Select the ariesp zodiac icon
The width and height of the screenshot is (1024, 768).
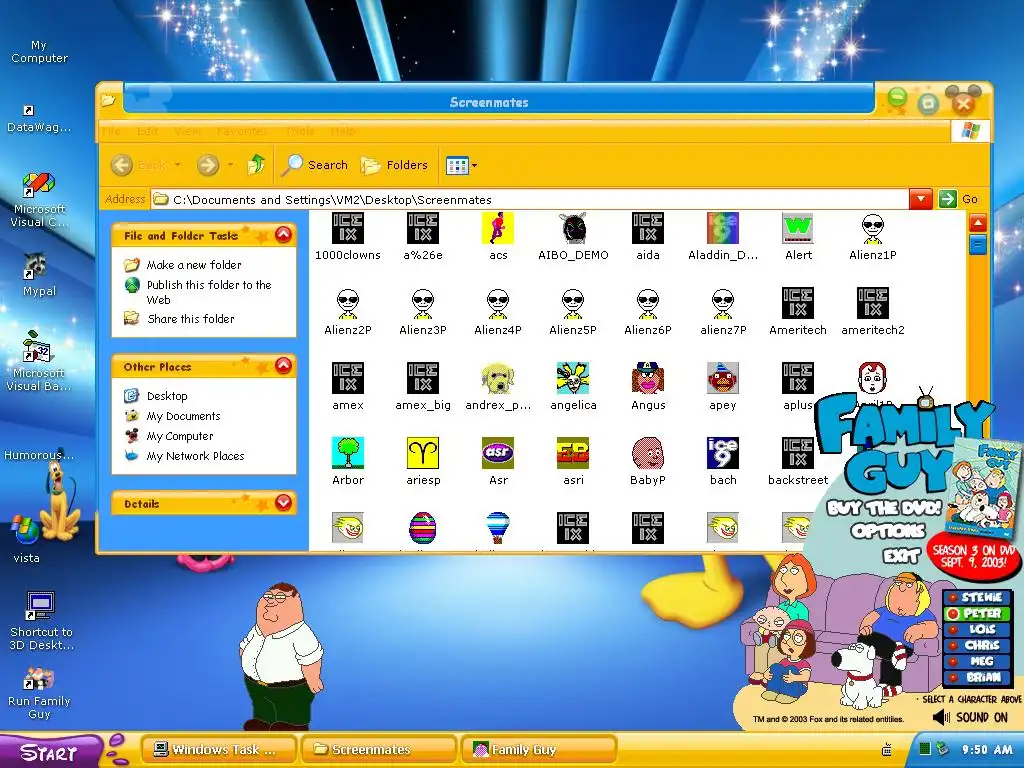[x=423, y=461]
